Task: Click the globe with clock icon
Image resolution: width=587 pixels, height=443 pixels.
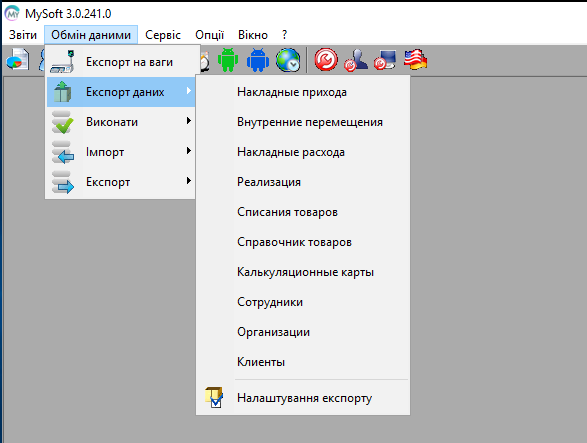Action: pyautogui.click(x=288, y=60)
